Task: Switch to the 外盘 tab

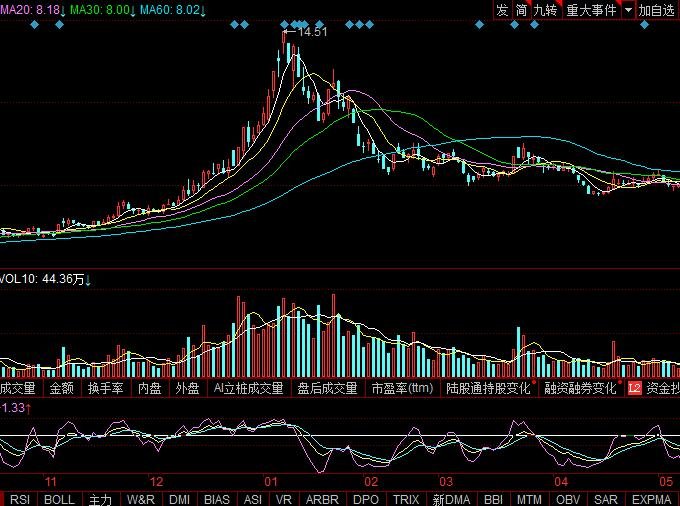Action: point(187,388)
